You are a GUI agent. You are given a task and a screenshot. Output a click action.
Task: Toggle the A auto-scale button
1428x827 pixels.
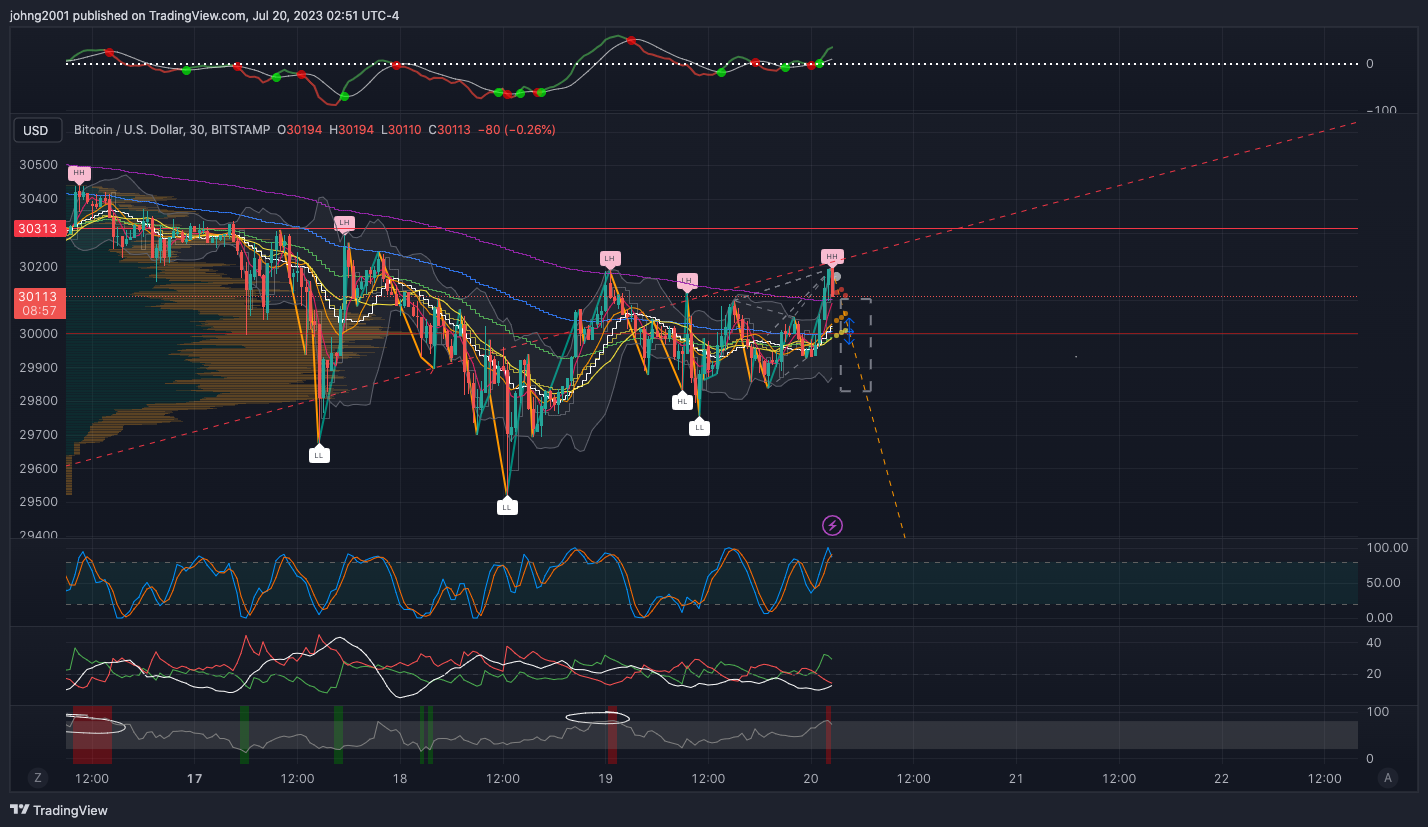(x=1387, y=777)
